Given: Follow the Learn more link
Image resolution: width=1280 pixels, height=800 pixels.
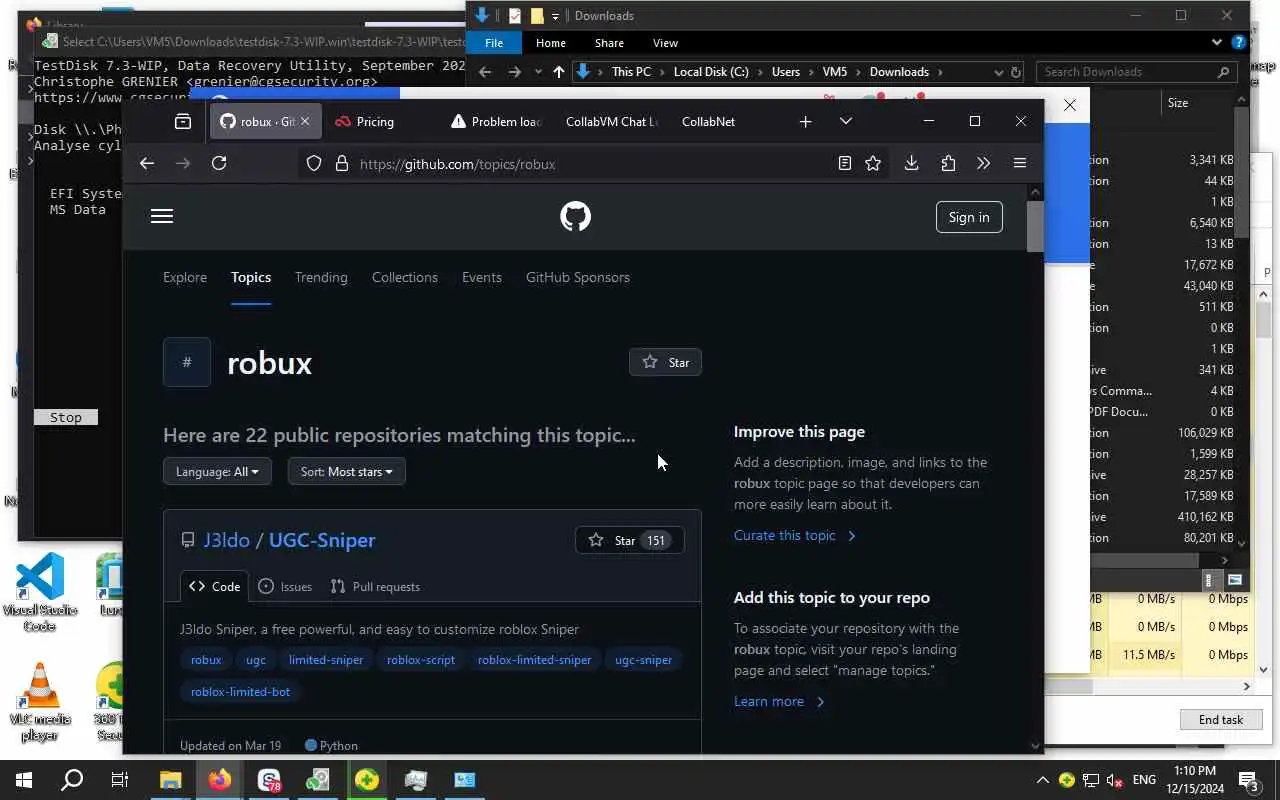Looking at the screenshot, I should point(779,701).
